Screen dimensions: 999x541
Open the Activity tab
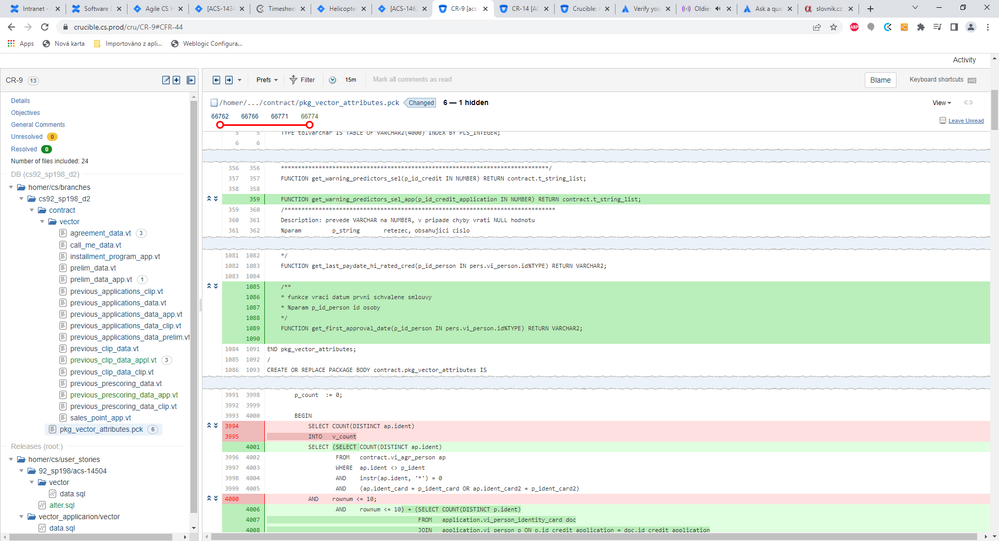point(964,60)
